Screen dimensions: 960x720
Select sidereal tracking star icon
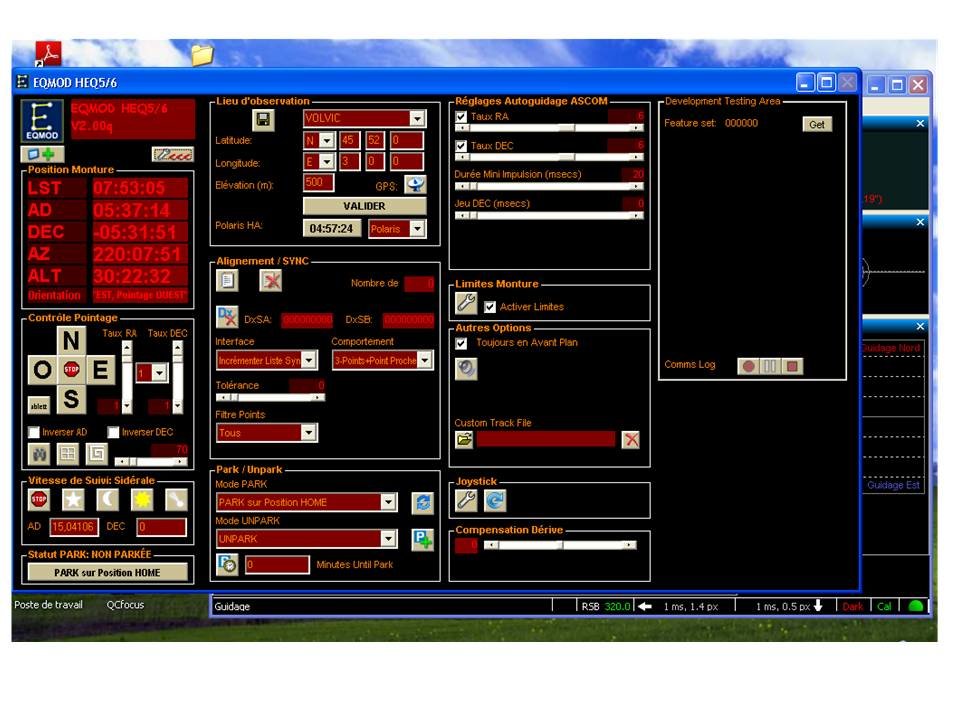pos(73,500)
